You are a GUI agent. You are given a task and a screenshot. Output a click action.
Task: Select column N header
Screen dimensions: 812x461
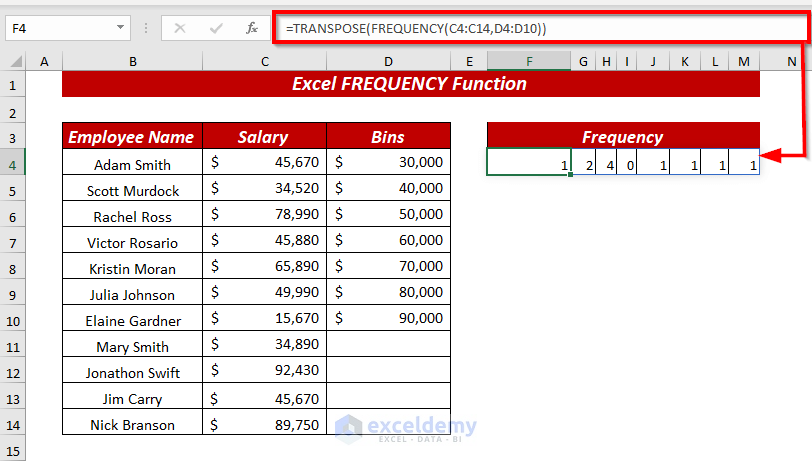click(791, 62)
